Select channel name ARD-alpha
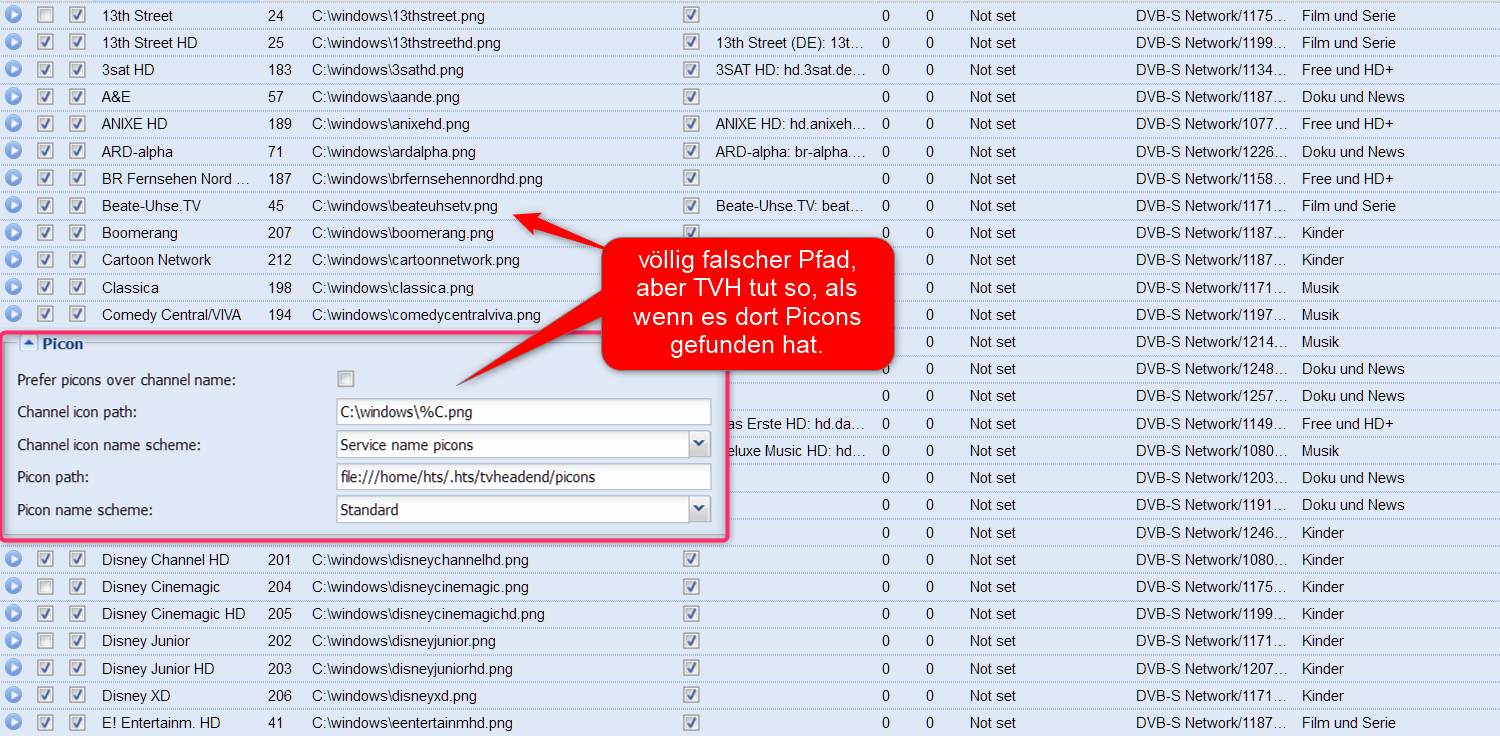The image size is (1500, 736). (x=137, y=152)
